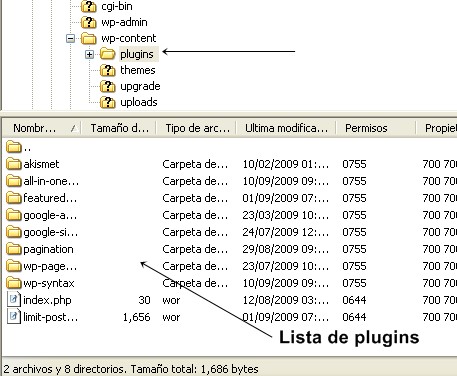457x376 pixels.
Task: Click status bar file count text
Action: click(131, 369)
